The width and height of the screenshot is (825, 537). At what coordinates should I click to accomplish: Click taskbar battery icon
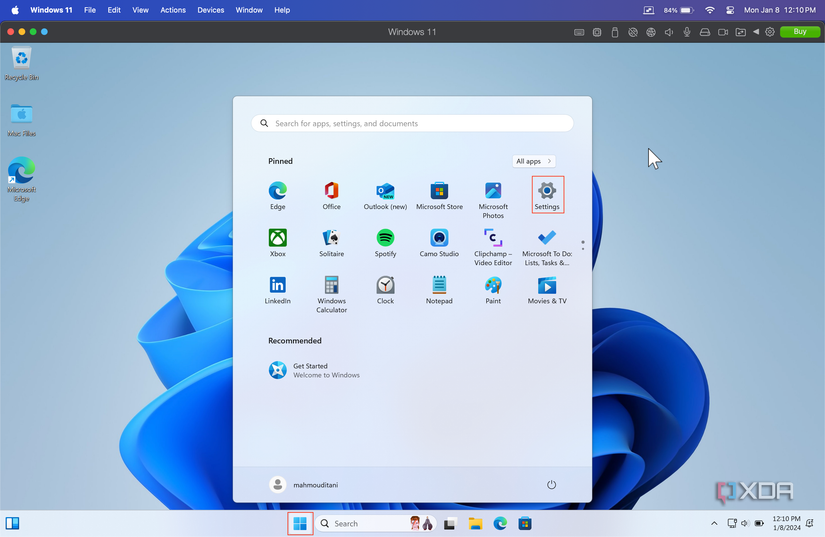click(x=759, y=523)
